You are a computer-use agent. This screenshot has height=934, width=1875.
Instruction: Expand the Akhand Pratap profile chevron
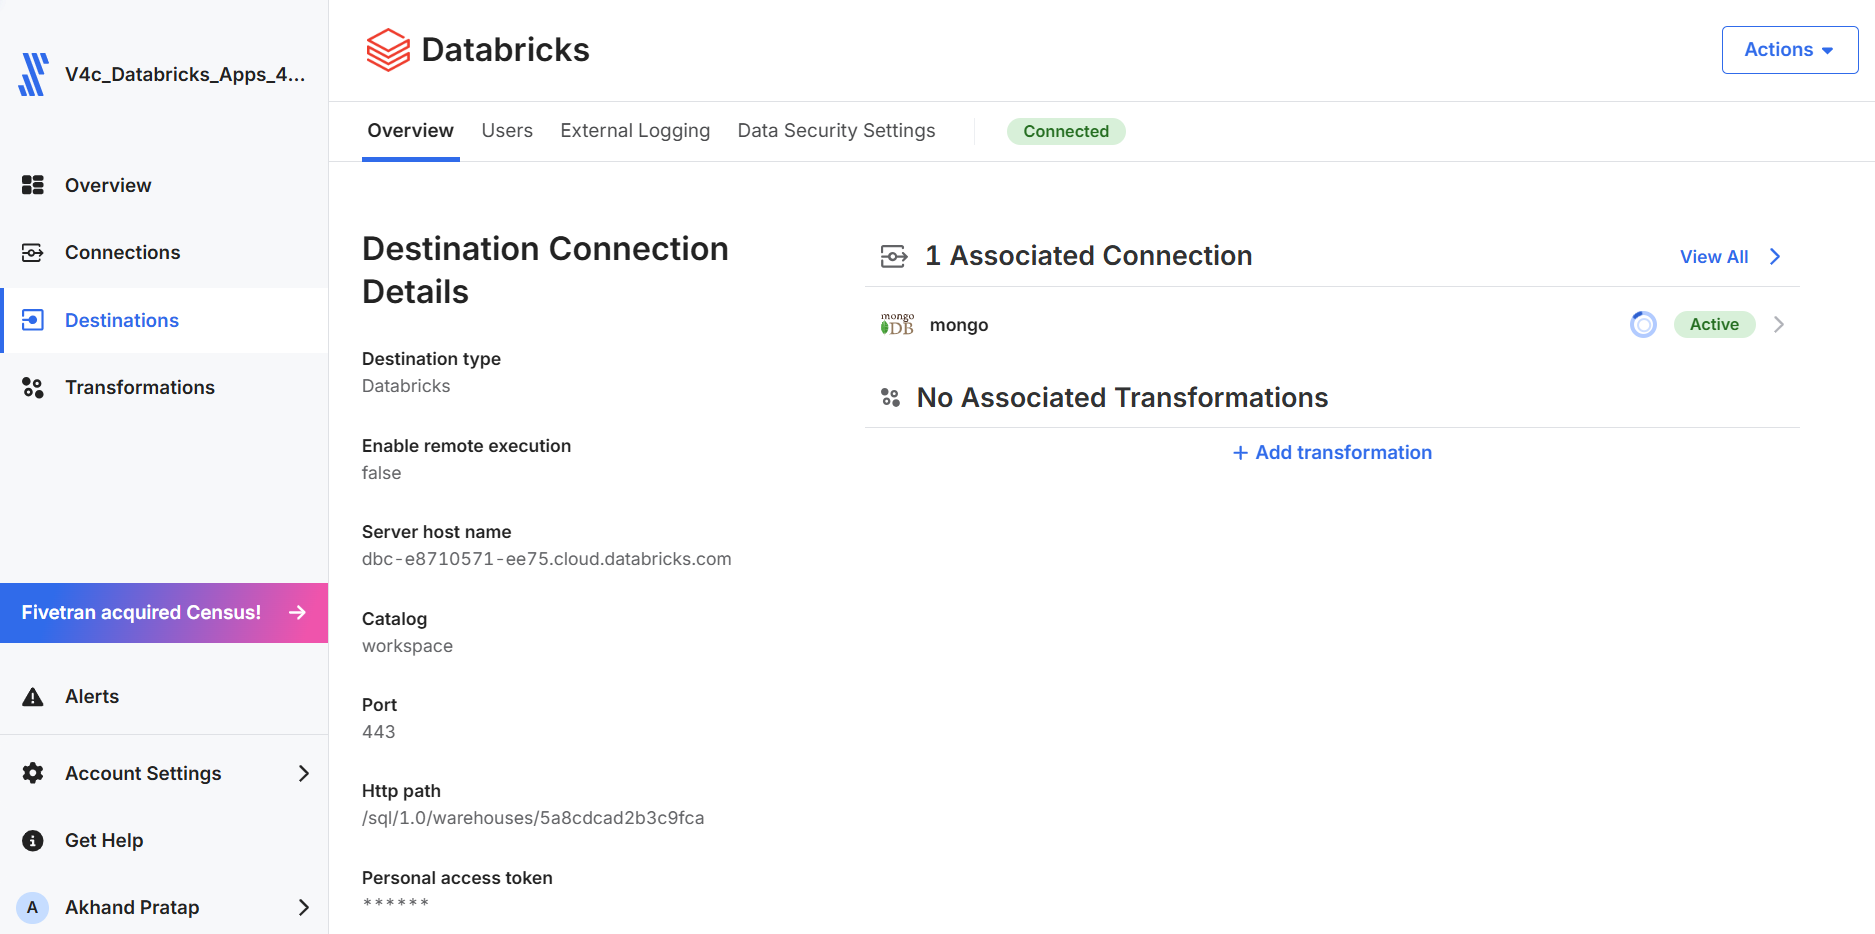click(304, 907)
